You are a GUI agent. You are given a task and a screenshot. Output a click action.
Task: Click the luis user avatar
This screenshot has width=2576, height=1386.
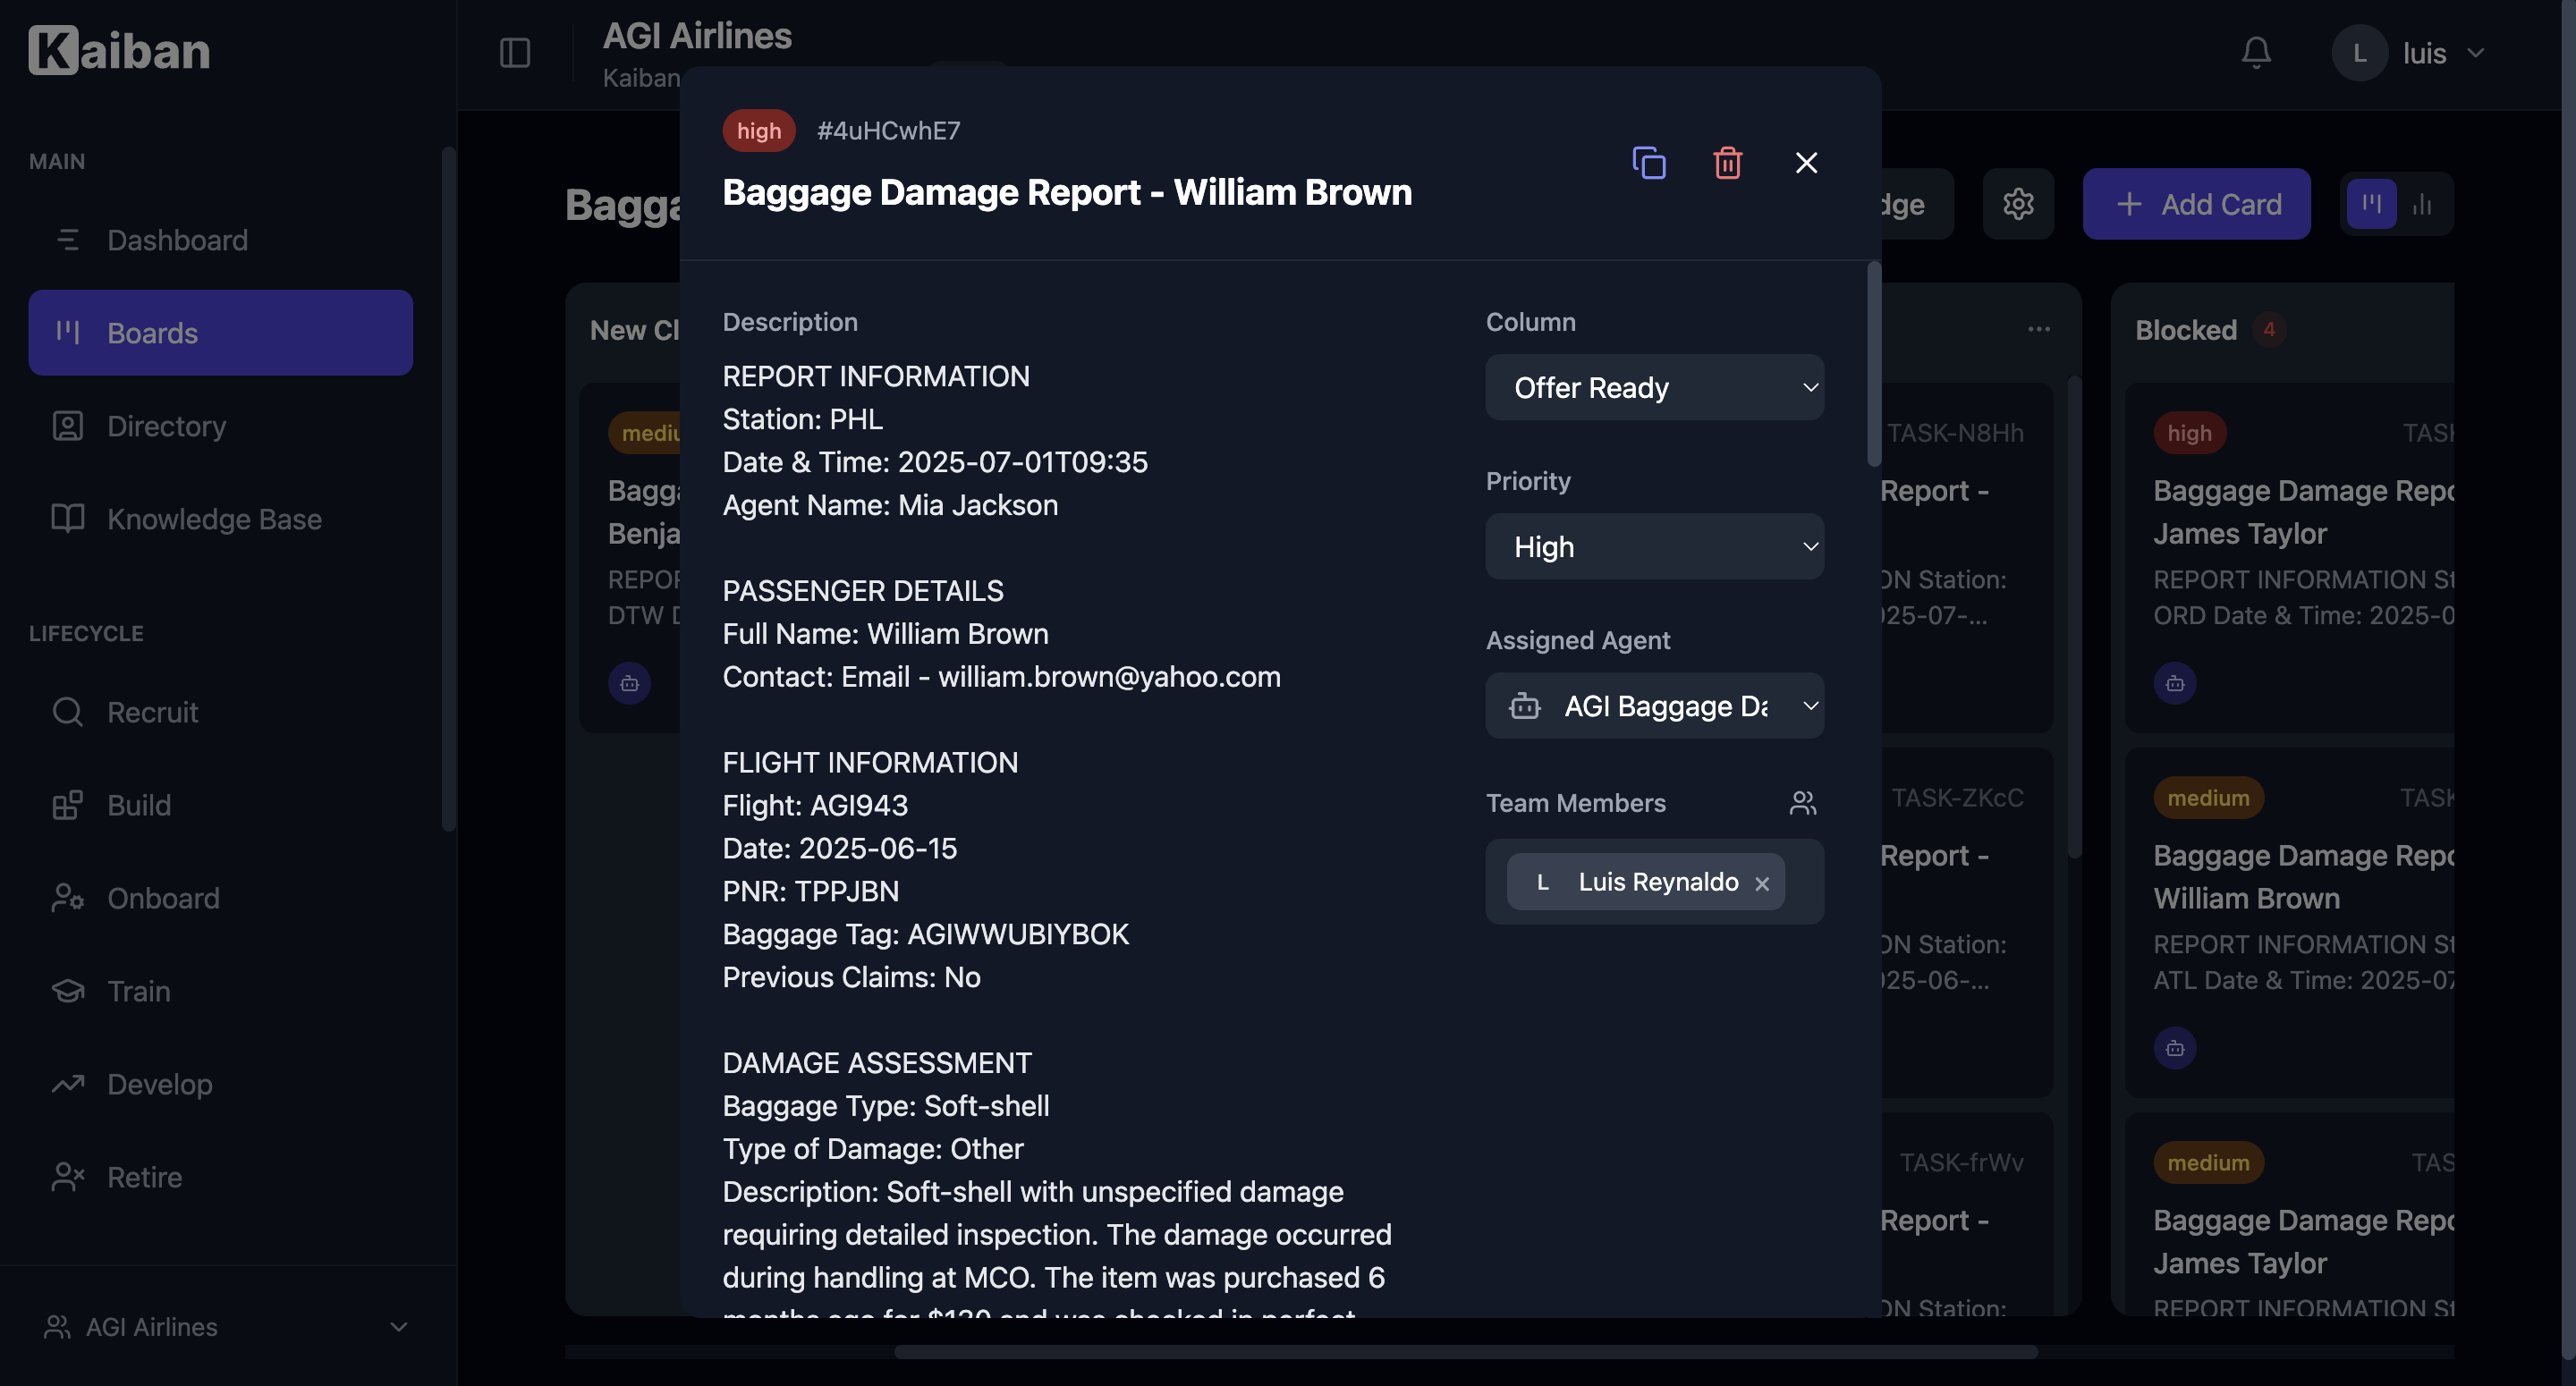[x=2359, y=52]
